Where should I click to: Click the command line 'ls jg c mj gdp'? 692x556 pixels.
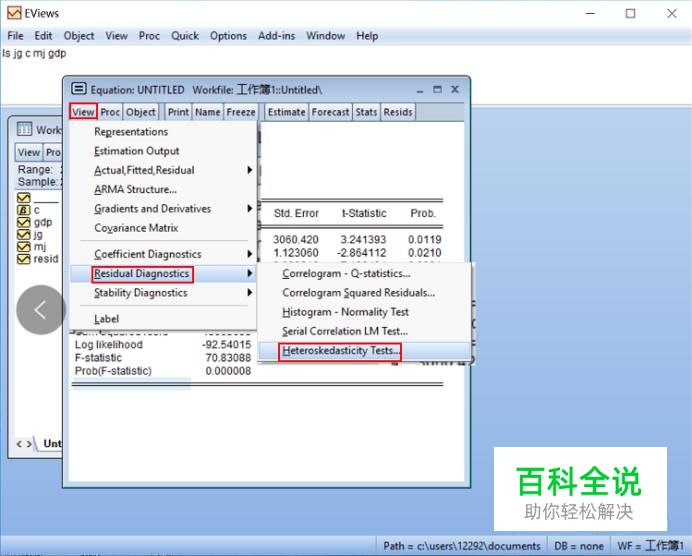pos(34,53)
